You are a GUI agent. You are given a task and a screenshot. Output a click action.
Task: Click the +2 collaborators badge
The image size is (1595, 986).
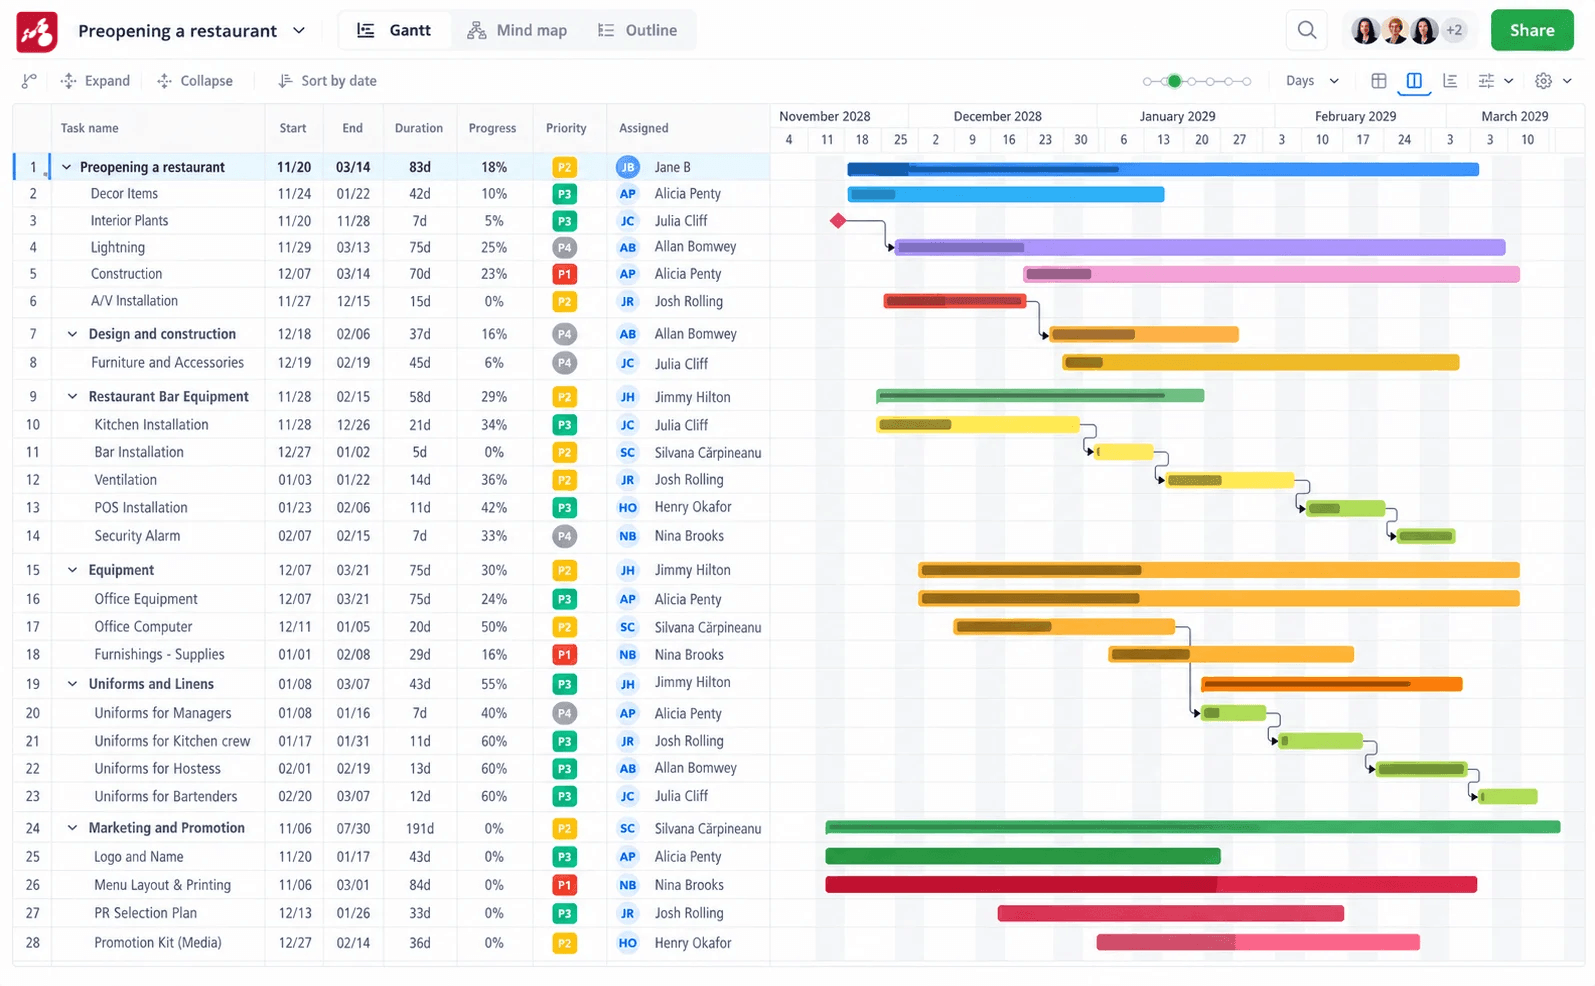tap(1454, 30)
